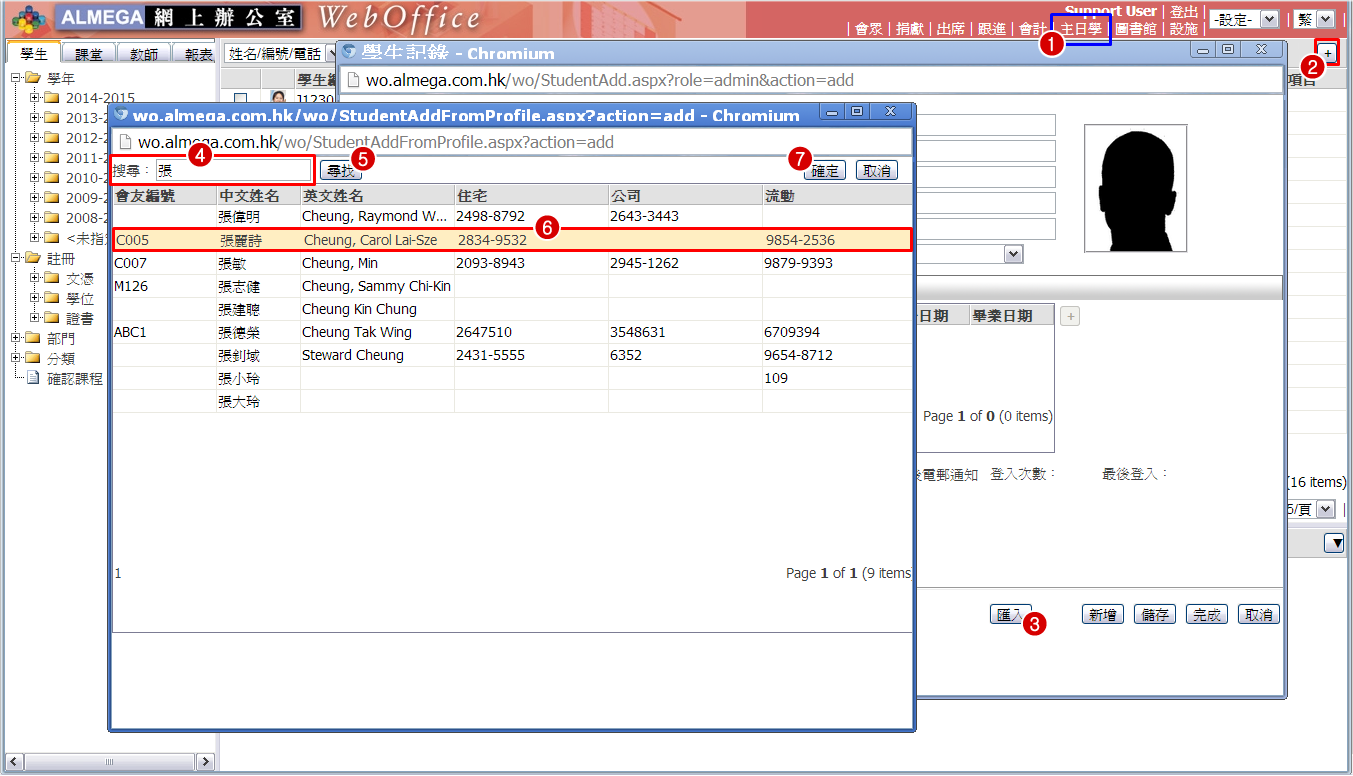Image resolution: width=1353 pixels, height=776 pixels.
Task: Expand the 部門 folder node
Action: click(15, 338)
